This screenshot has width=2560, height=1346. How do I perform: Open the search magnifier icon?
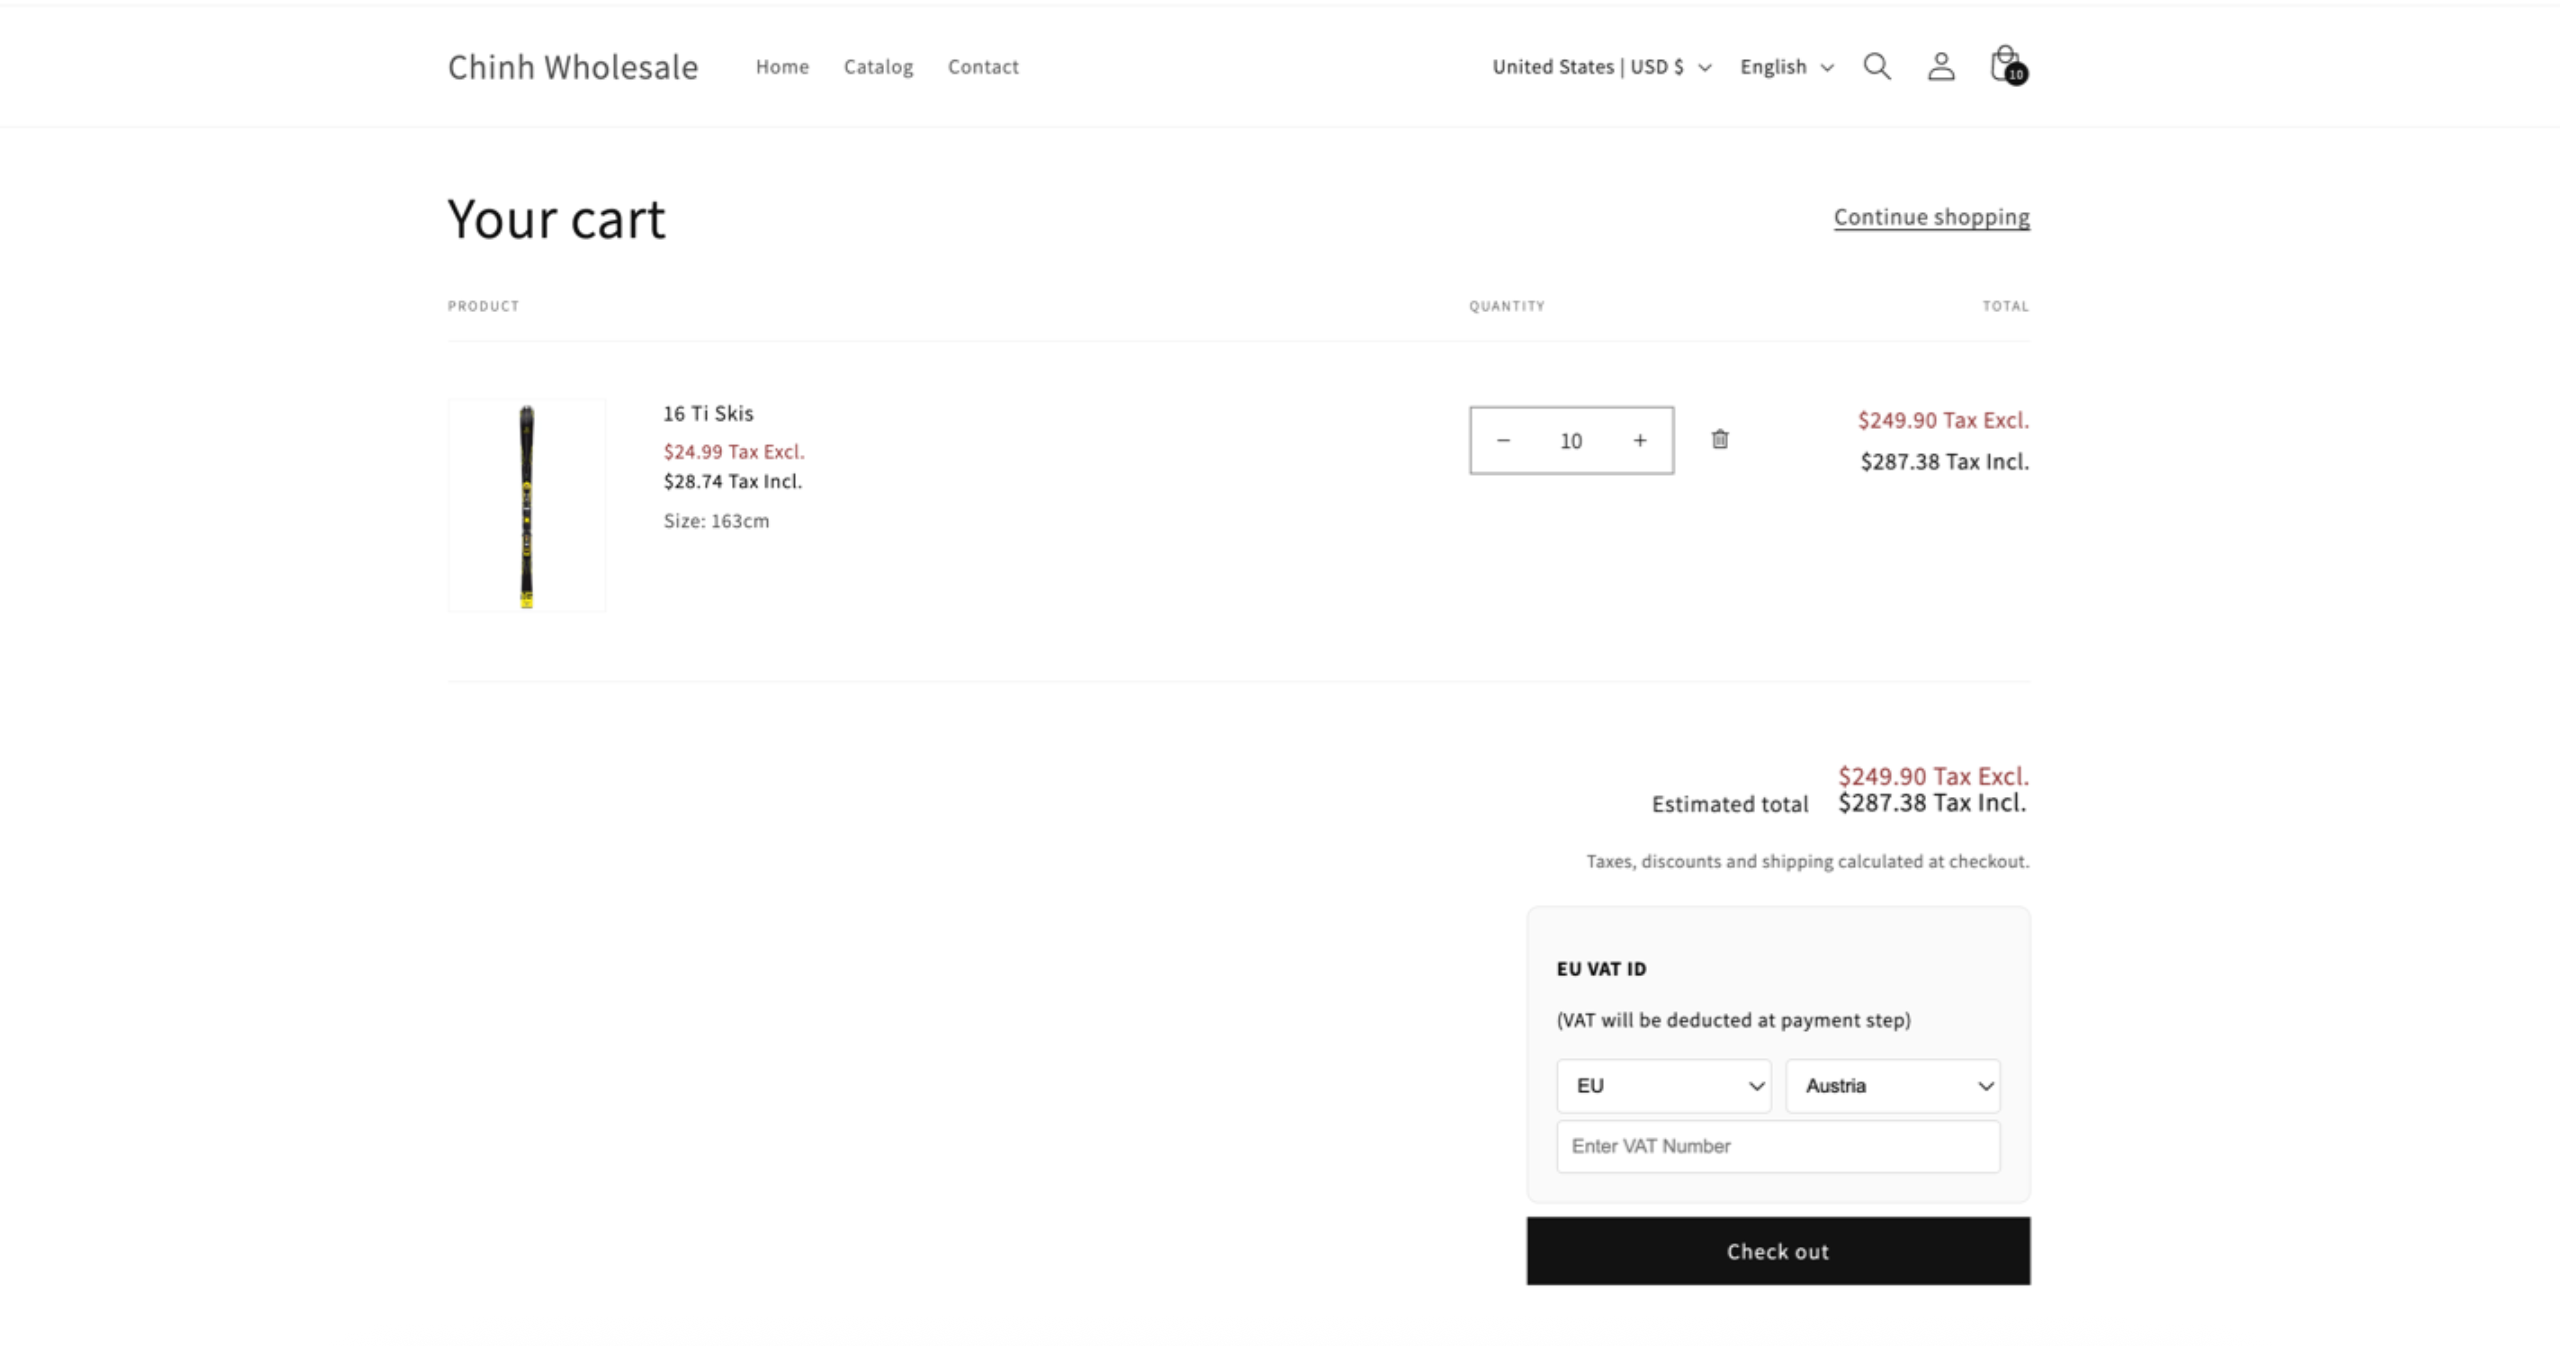(1877, 67)
